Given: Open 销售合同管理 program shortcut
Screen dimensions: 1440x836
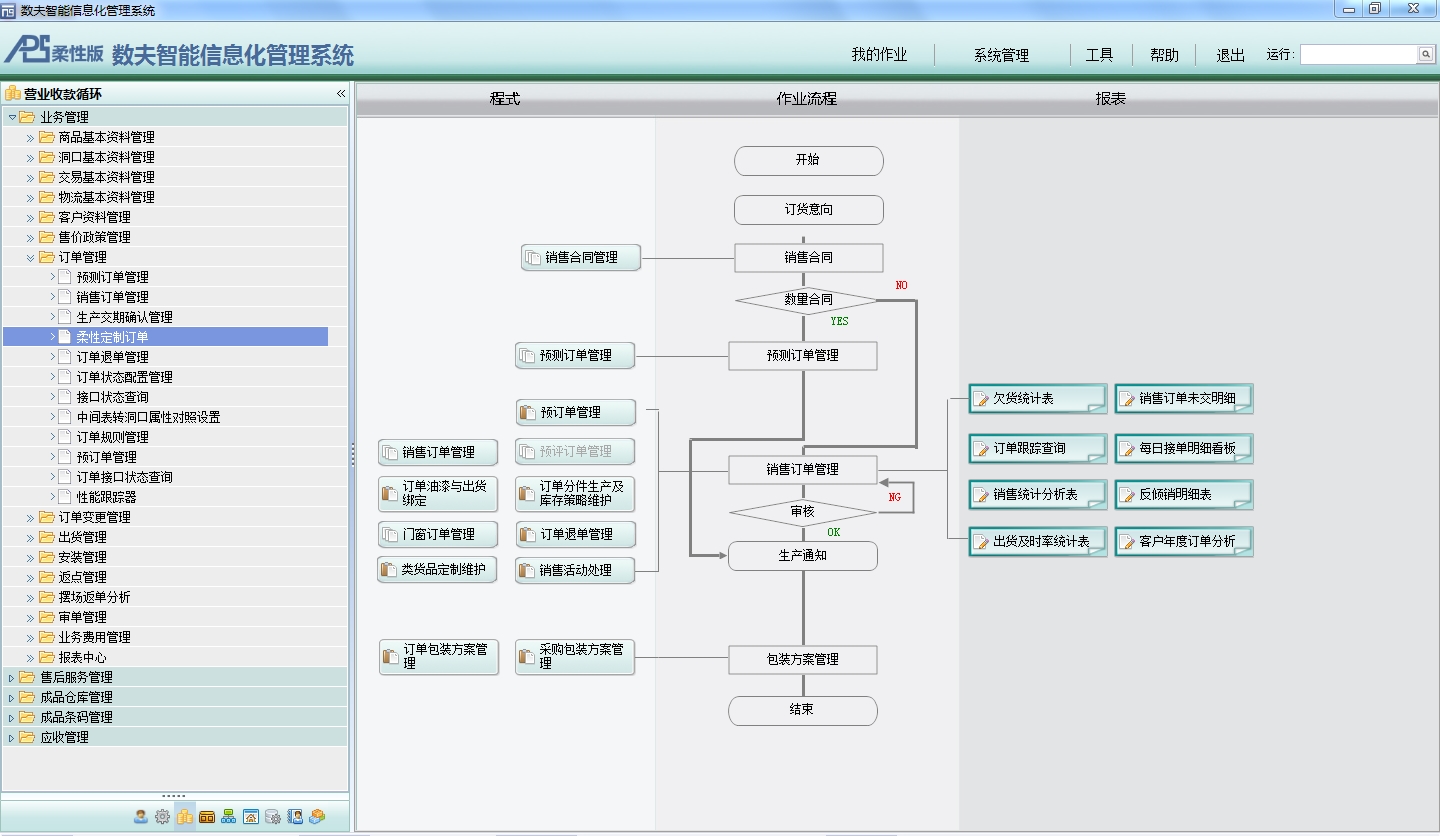Looking at the screenshot, I should point(581,257).
